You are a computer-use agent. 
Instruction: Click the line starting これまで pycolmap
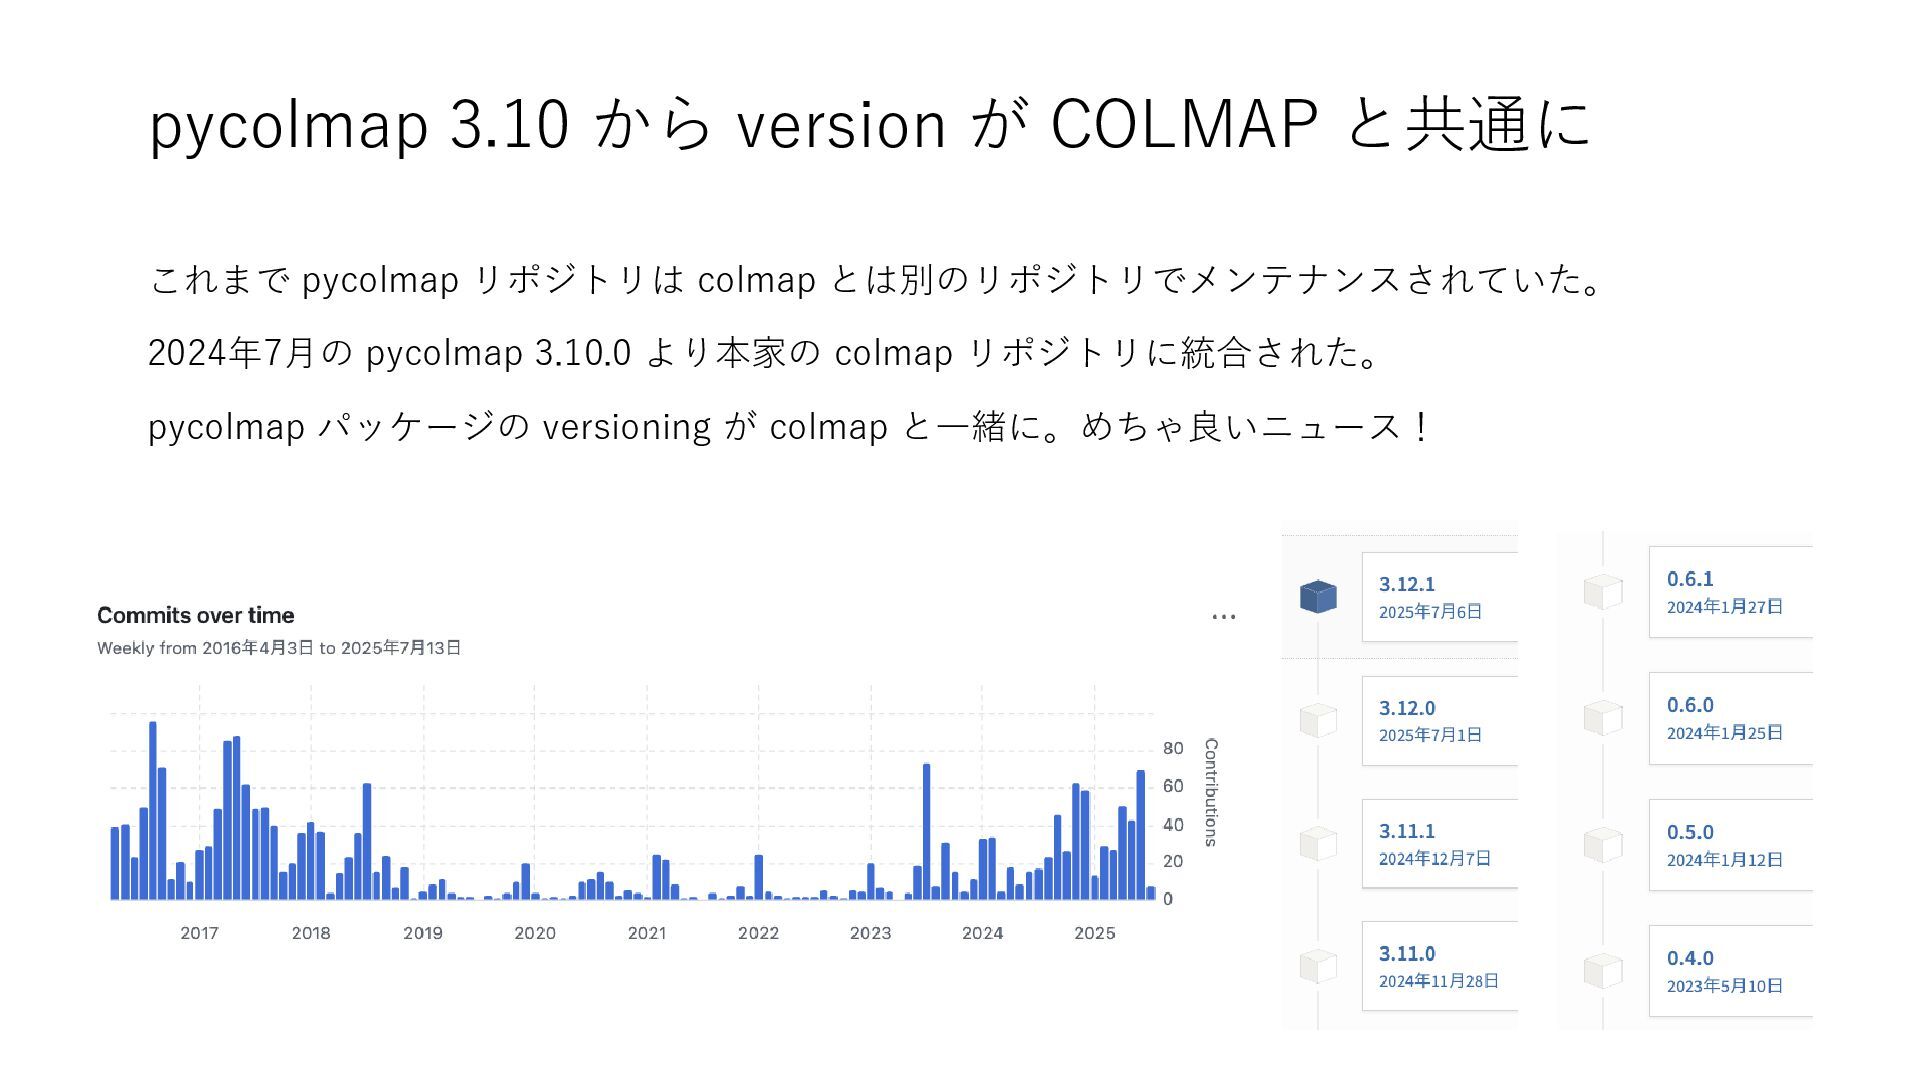pyautogui.click(x=877, y=279)
